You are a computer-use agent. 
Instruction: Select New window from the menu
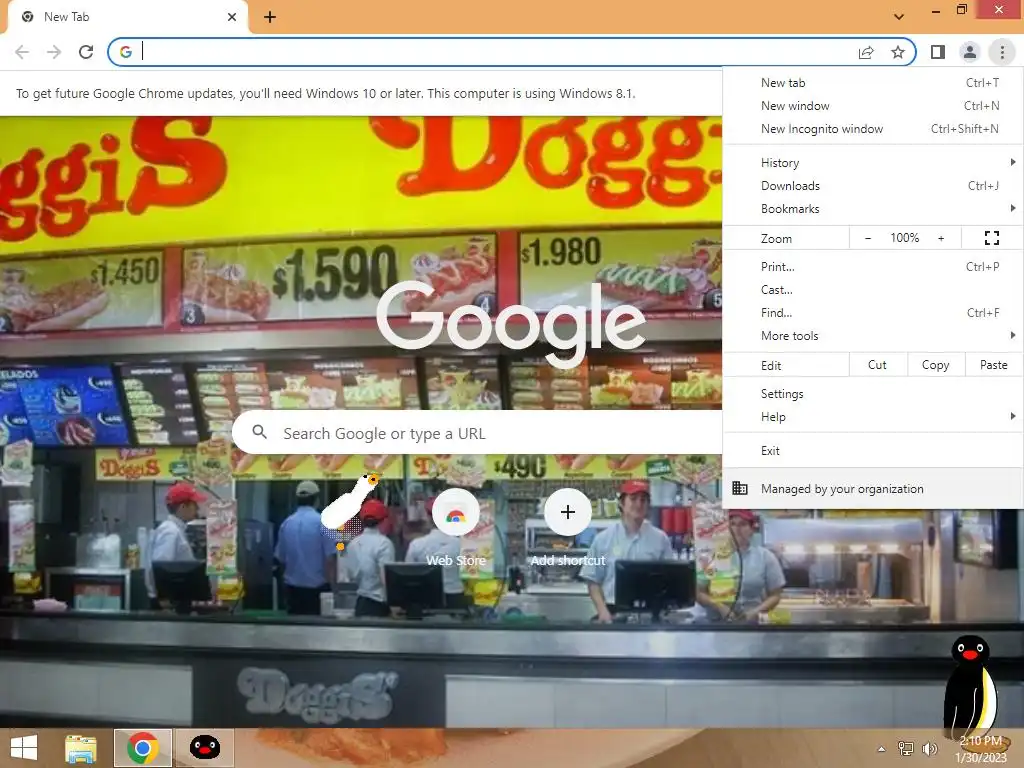pos(873,106)
